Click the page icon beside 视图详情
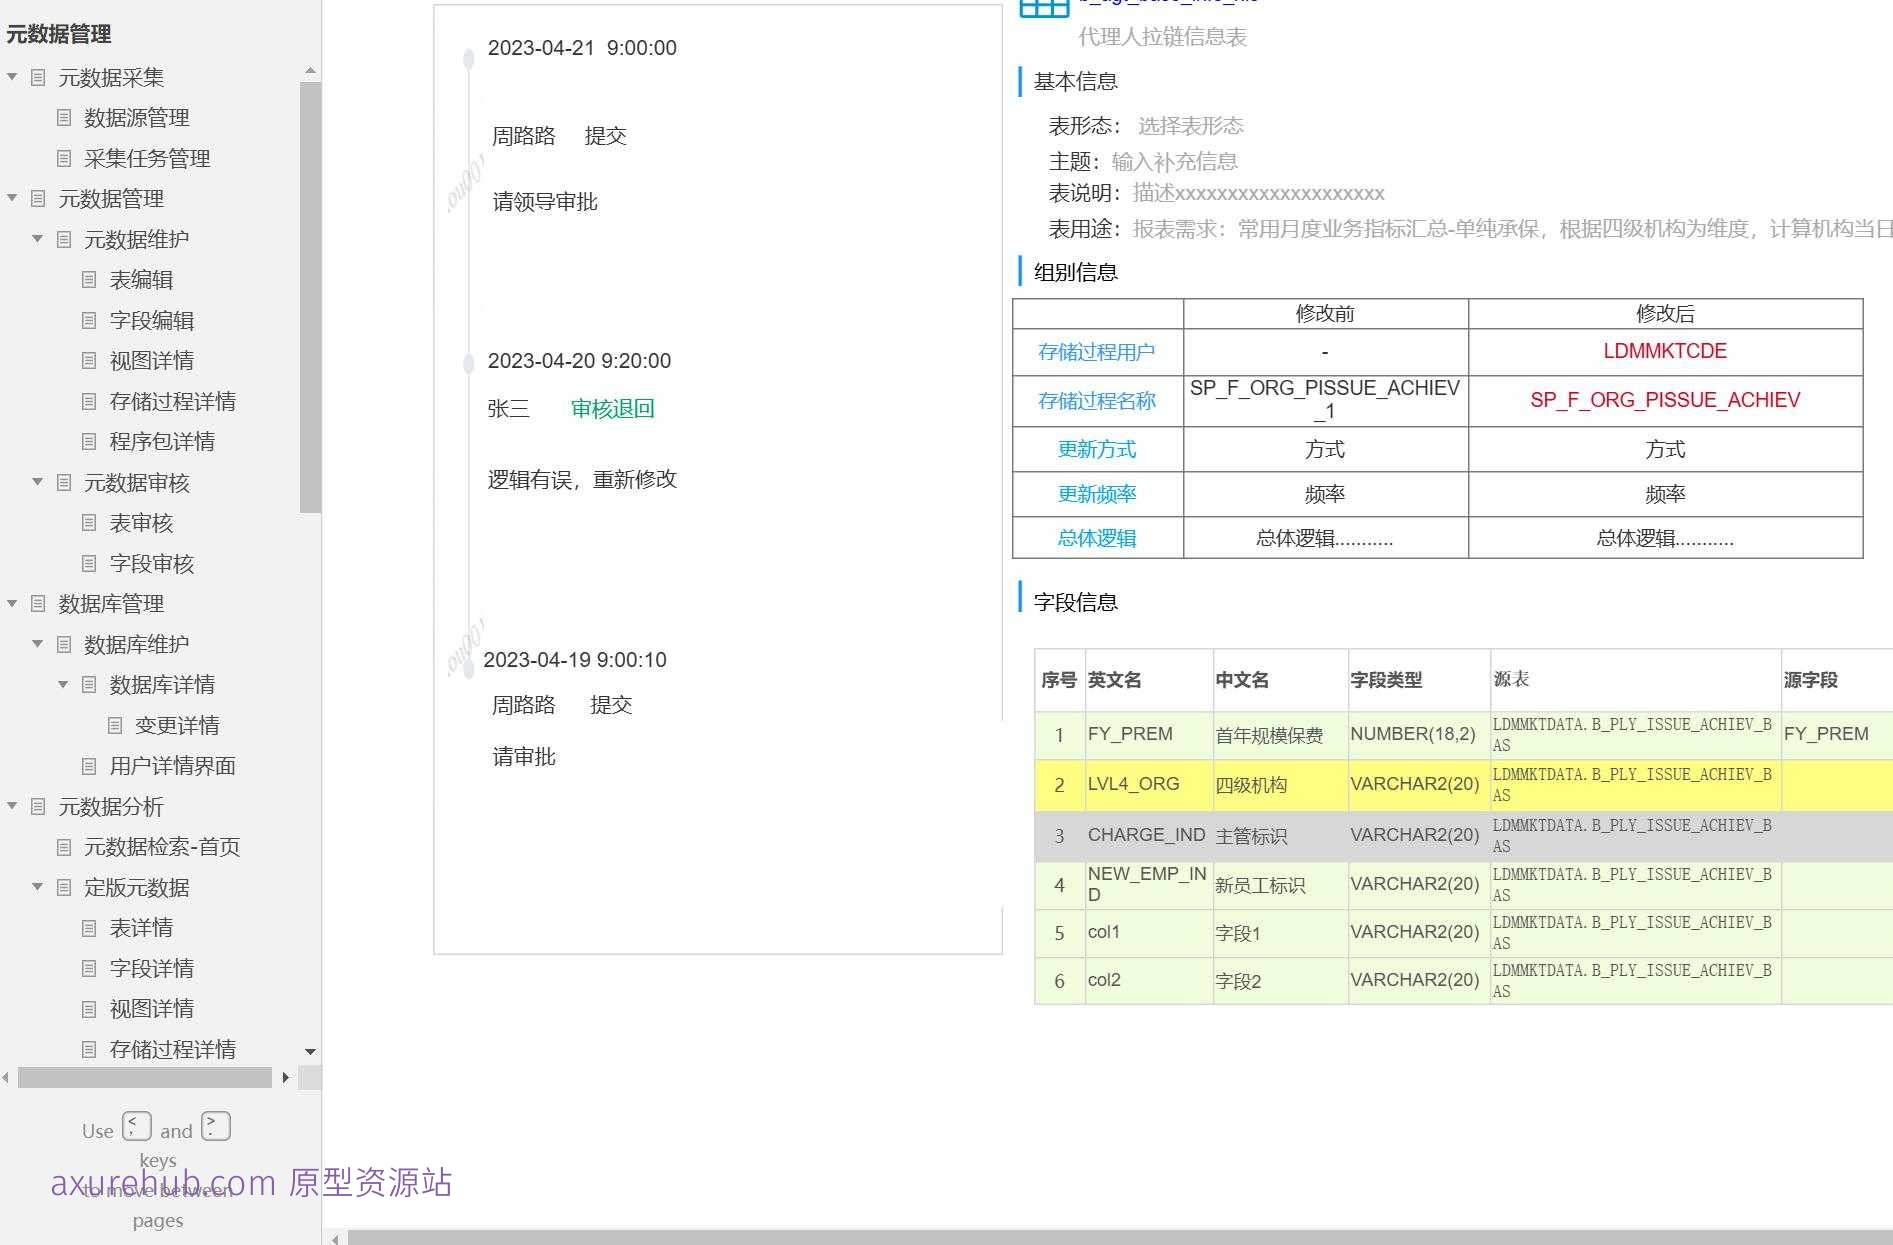This screenshot has height=1245, width=1893. (89, 360)
